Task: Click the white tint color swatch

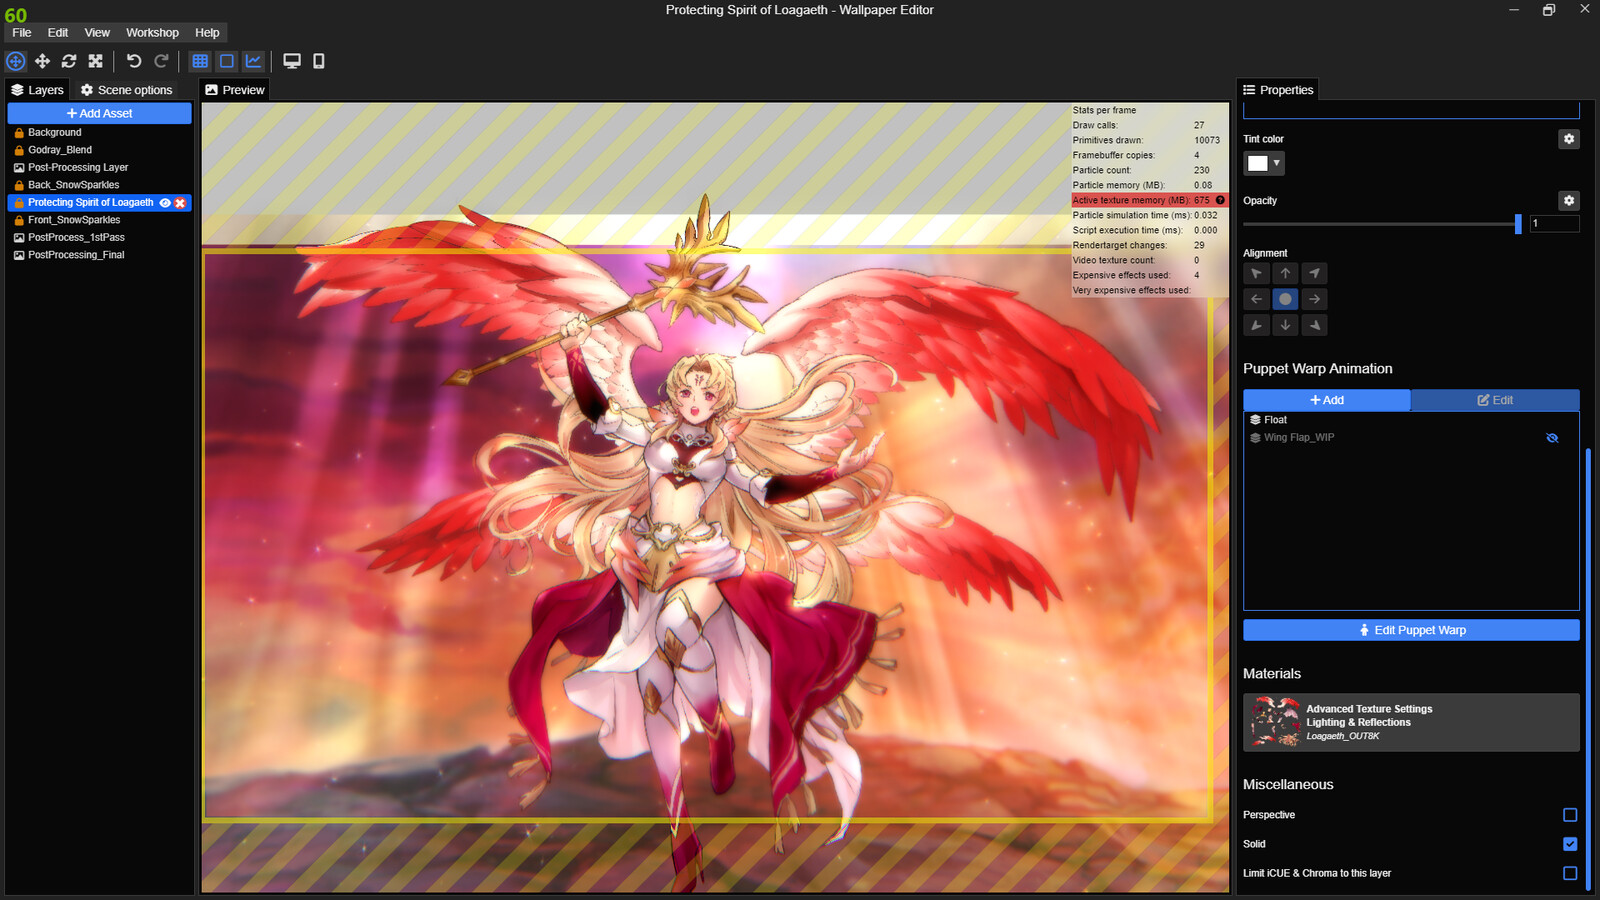Action: (1258, 163)
